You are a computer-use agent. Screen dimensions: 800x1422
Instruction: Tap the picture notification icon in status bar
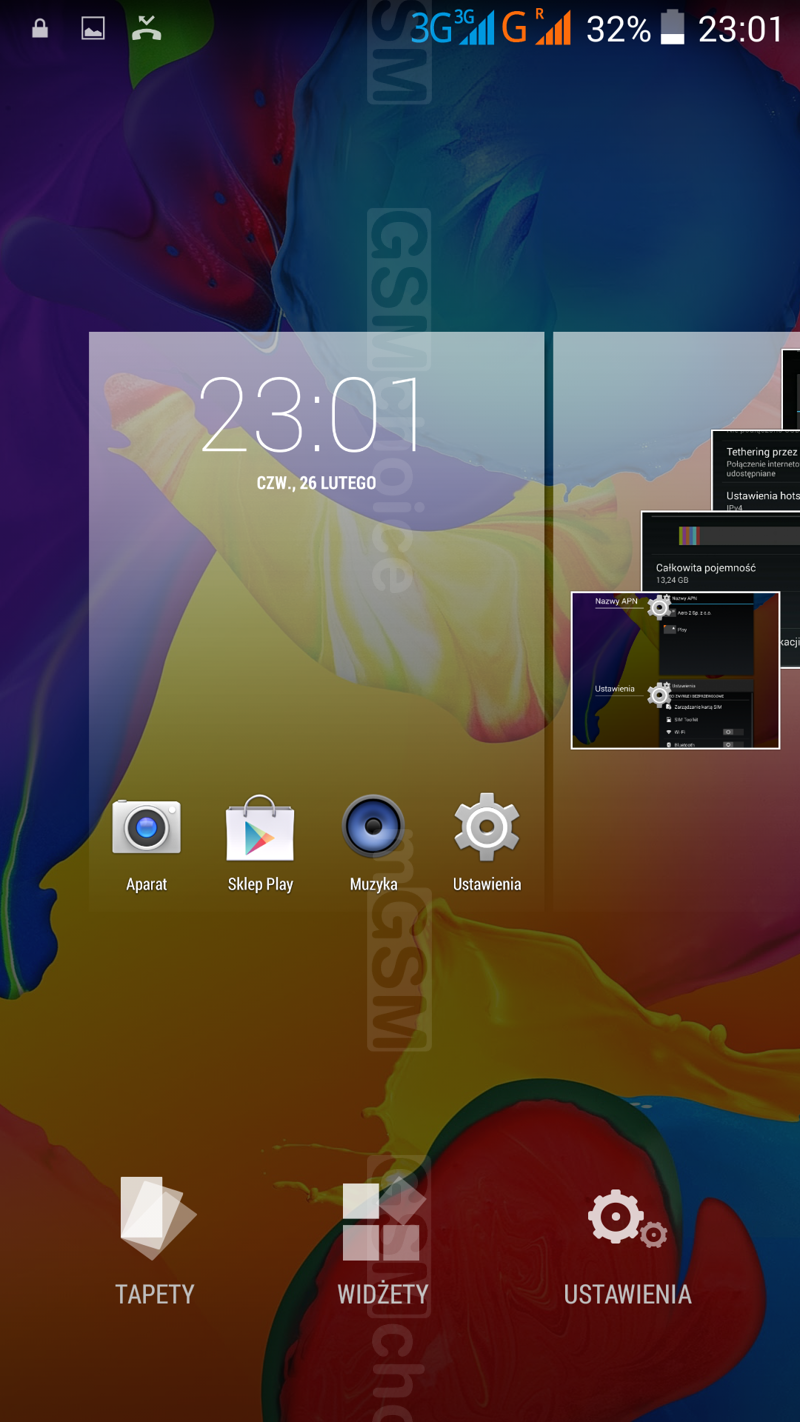[x=93, y=28]
